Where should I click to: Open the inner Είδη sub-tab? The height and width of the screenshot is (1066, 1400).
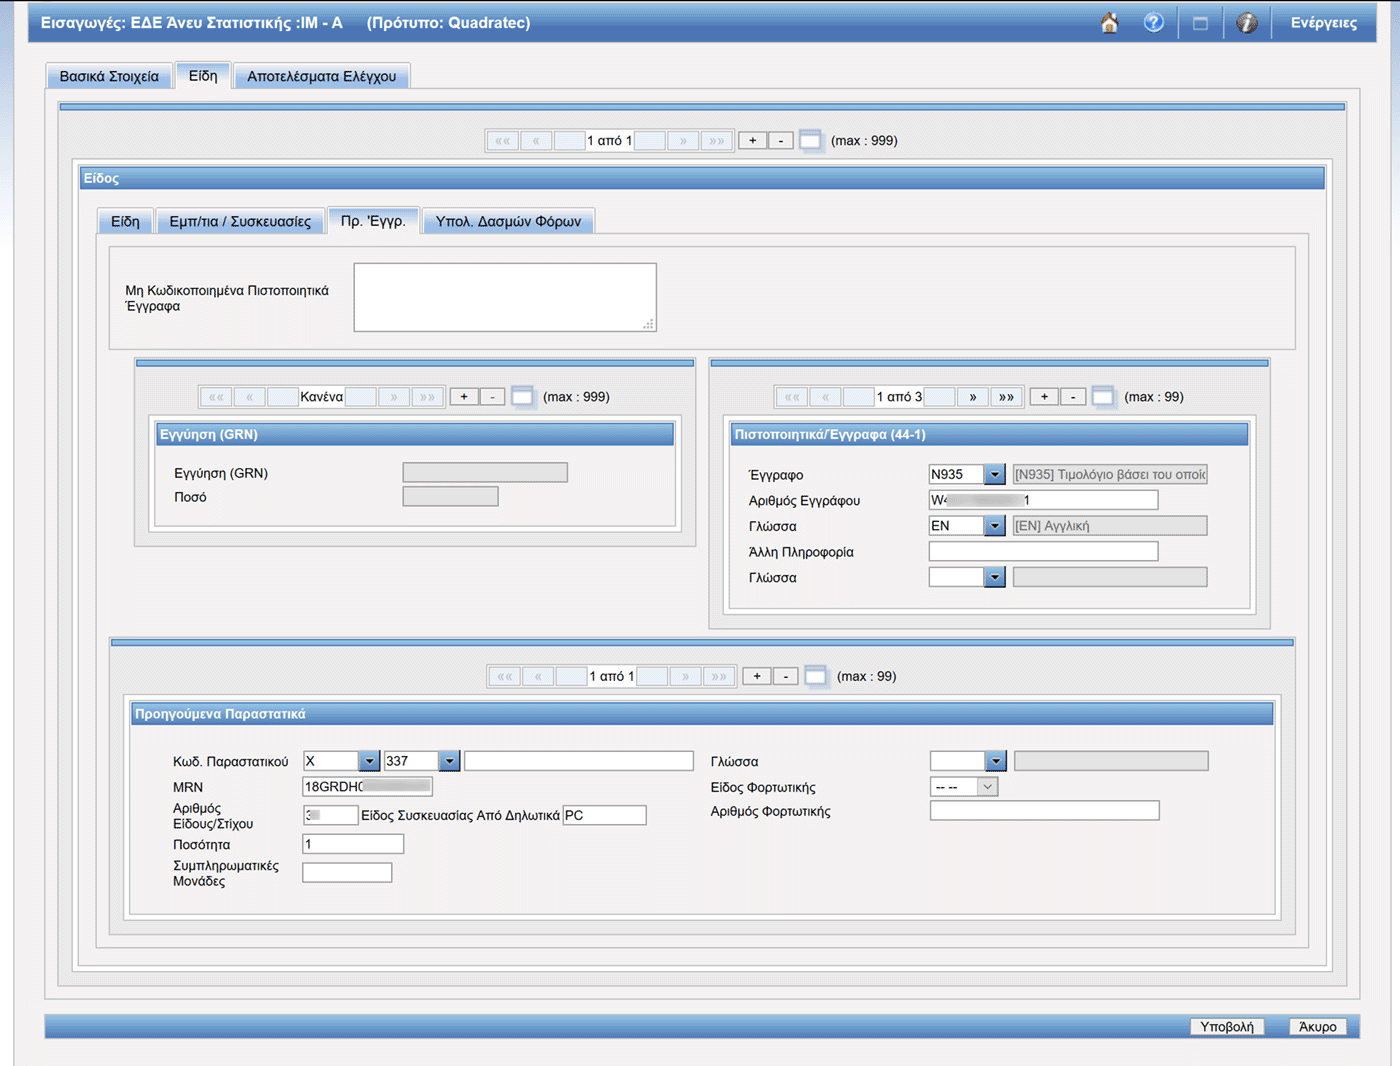[x=125, y=221]
